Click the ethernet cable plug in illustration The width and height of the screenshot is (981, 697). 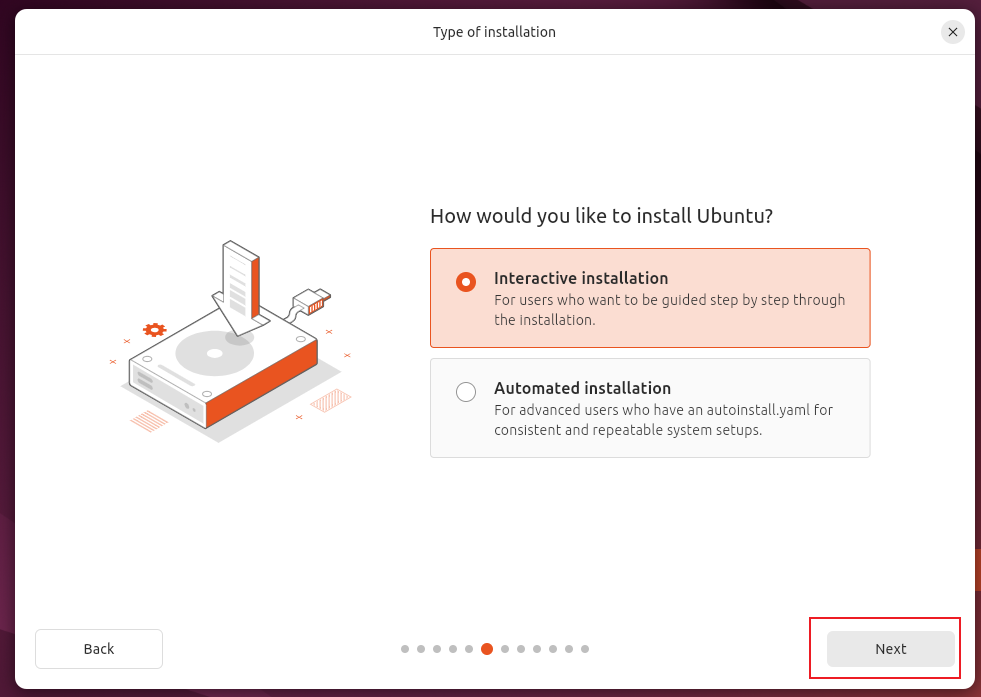pos(312,299)
